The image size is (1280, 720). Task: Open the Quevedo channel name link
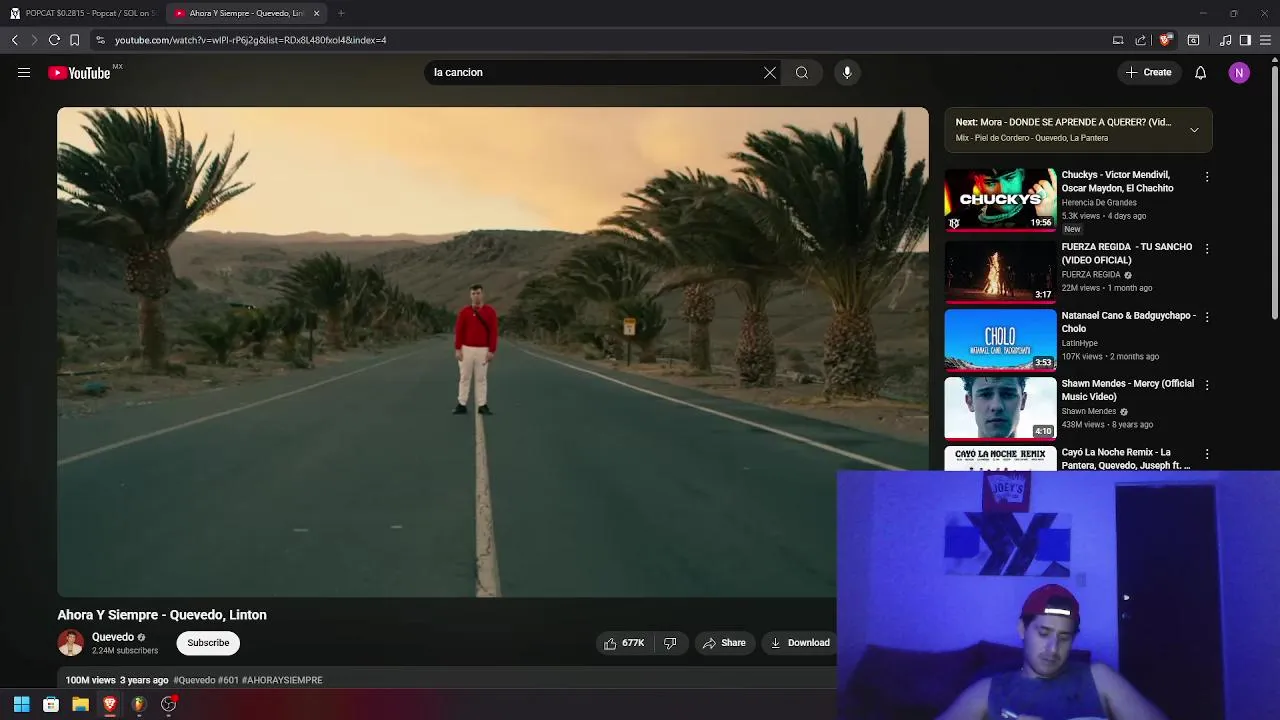click(x=113, y=637)
